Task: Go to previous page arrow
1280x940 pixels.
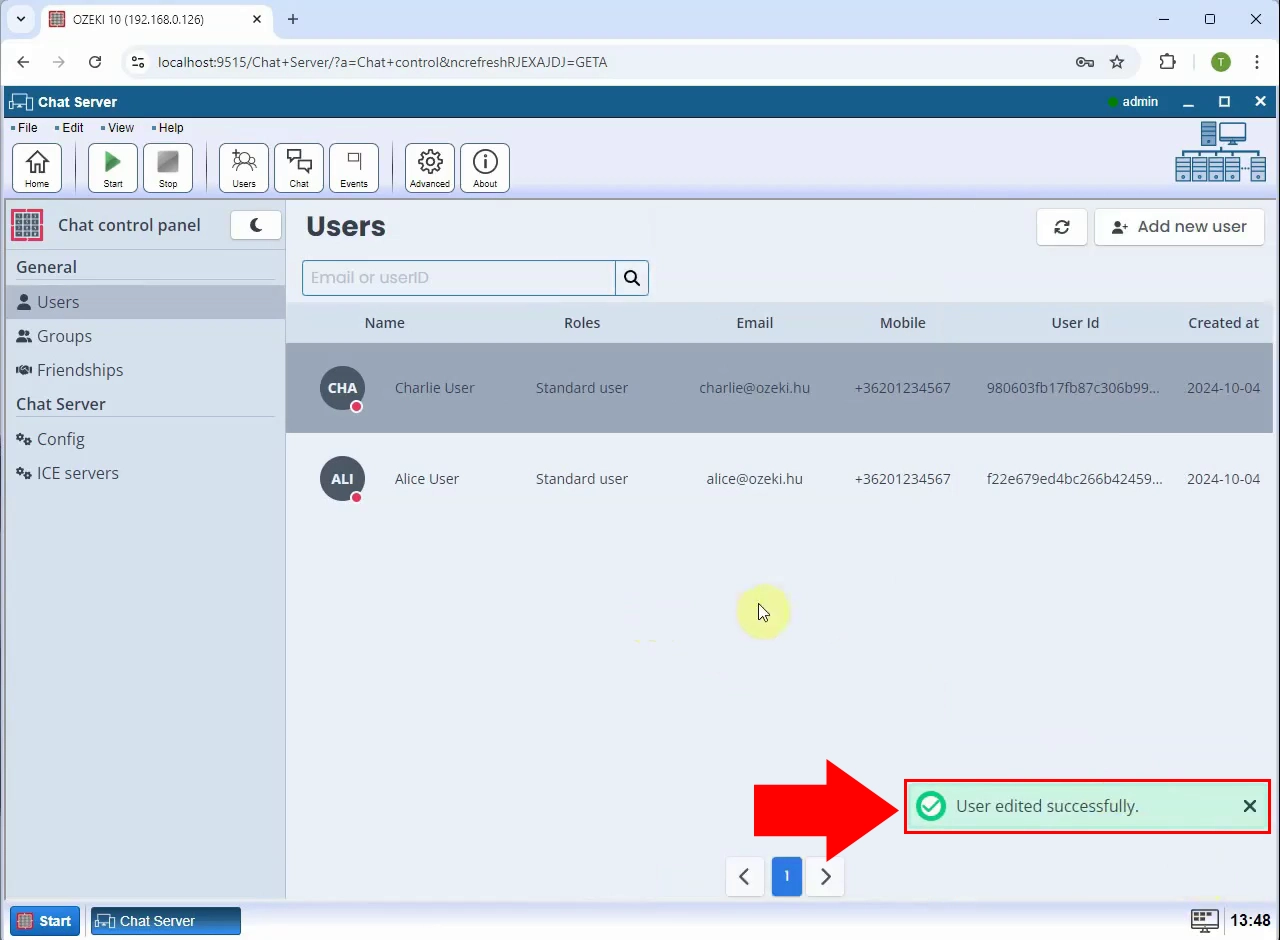Action: point(744,877)
